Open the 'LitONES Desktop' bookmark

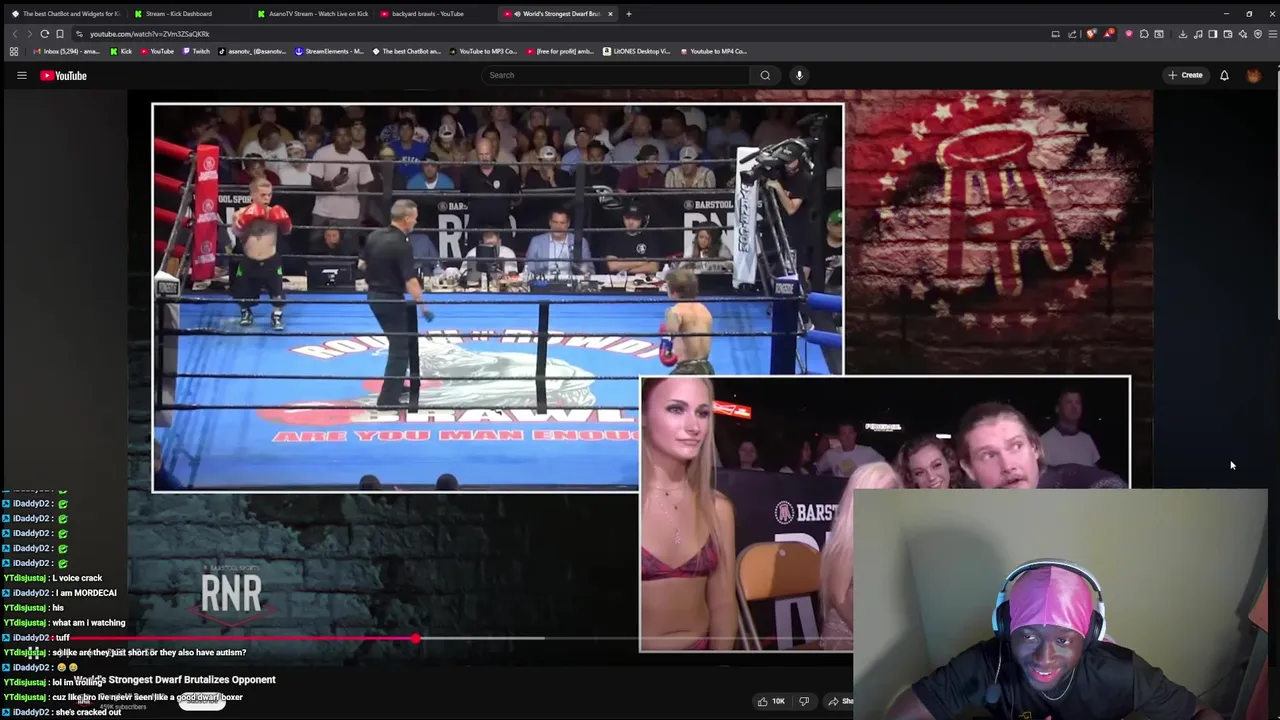(636, 51)
